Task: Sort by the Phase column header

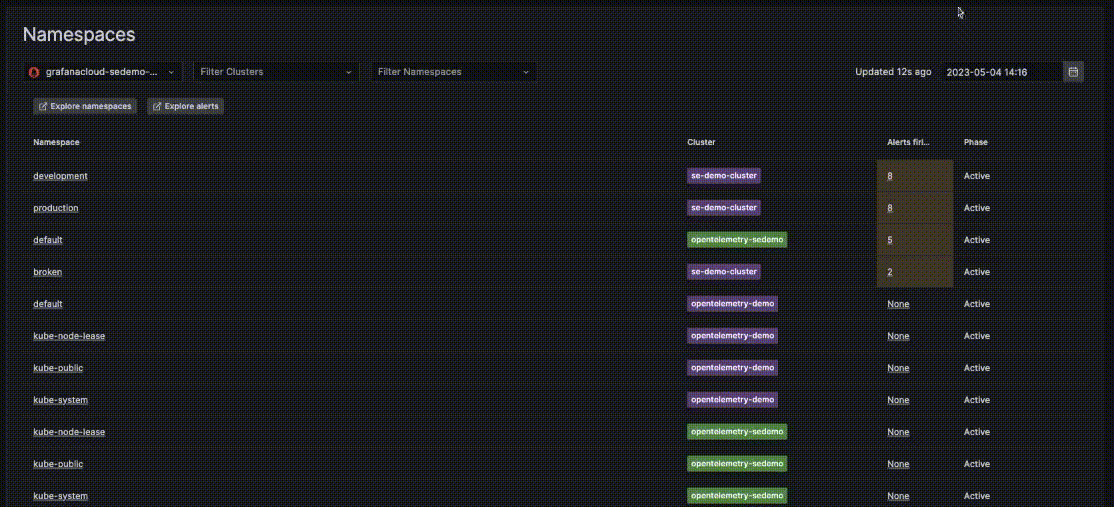Action: click(975, 142)
